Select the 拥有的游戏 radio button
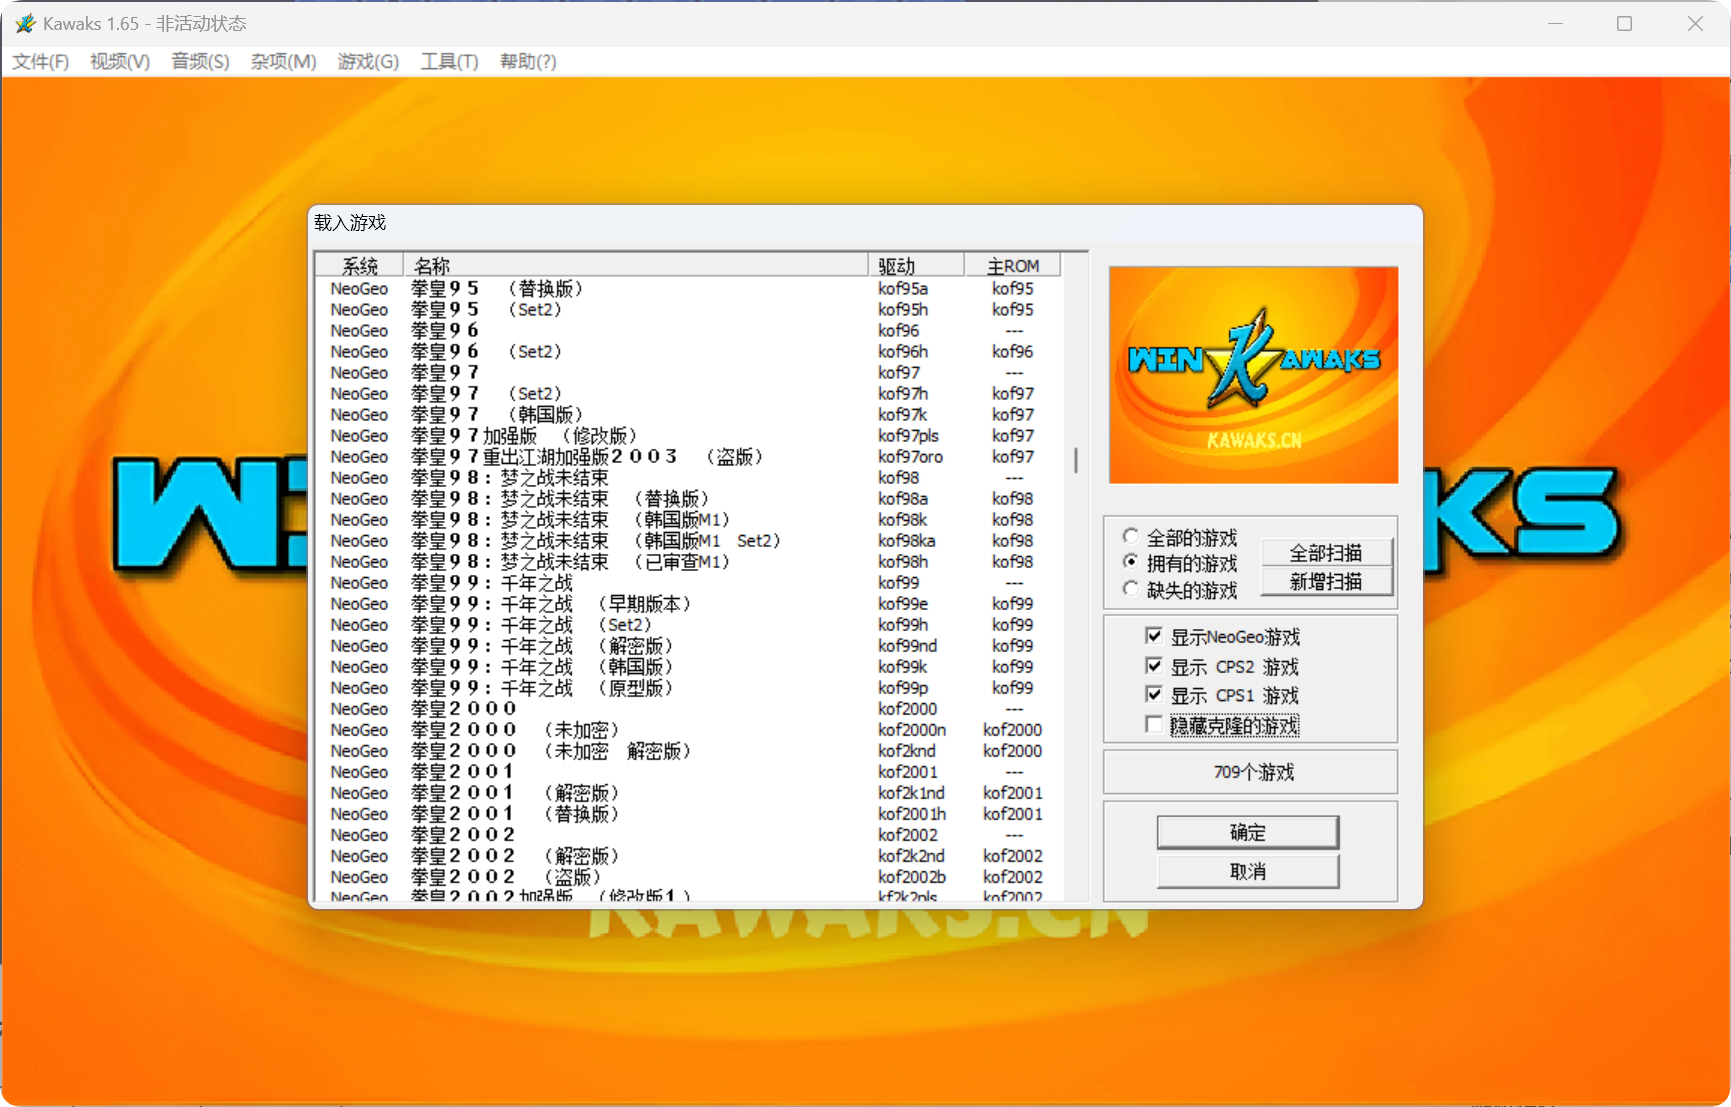The height and width of the screenshot is (1107, 1731). click(x=1130, y=563)
